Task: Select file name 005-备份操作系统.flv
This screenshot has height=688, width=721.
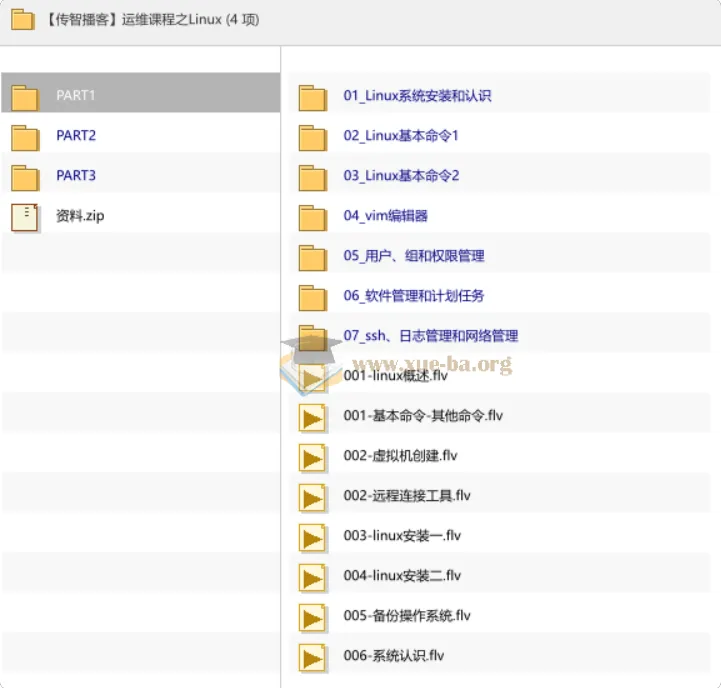Action: coord(407,616)
